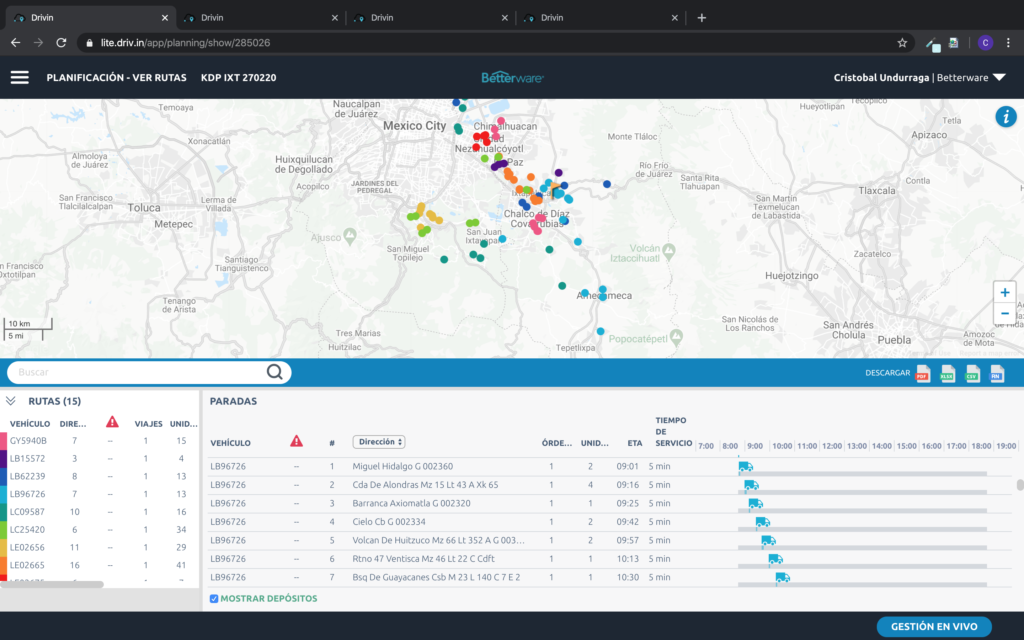Expand the Cristobal Undurraga user menu
This screenshot has width=1024, height=640.
pyautogui.click(x=998, y=78)
